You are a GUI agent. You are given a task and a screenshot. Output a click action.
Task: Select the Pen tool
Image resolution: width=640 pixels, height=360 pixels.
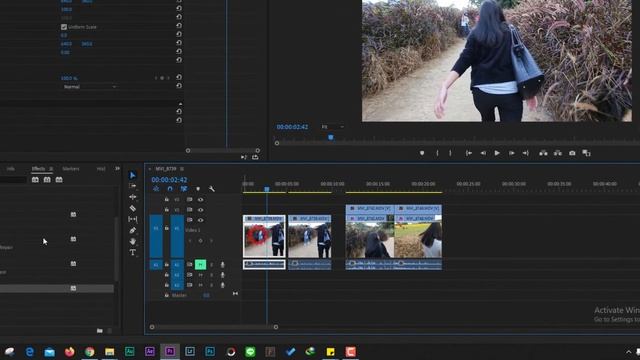click(x=133, y=230)
